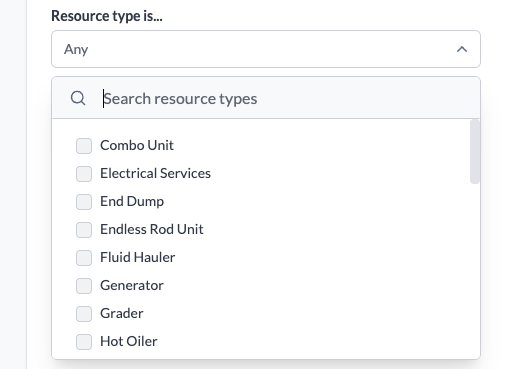
Task: Pick the 'Hot Oiler' label text
Action: pyautogui.click(x=129, y=341)
